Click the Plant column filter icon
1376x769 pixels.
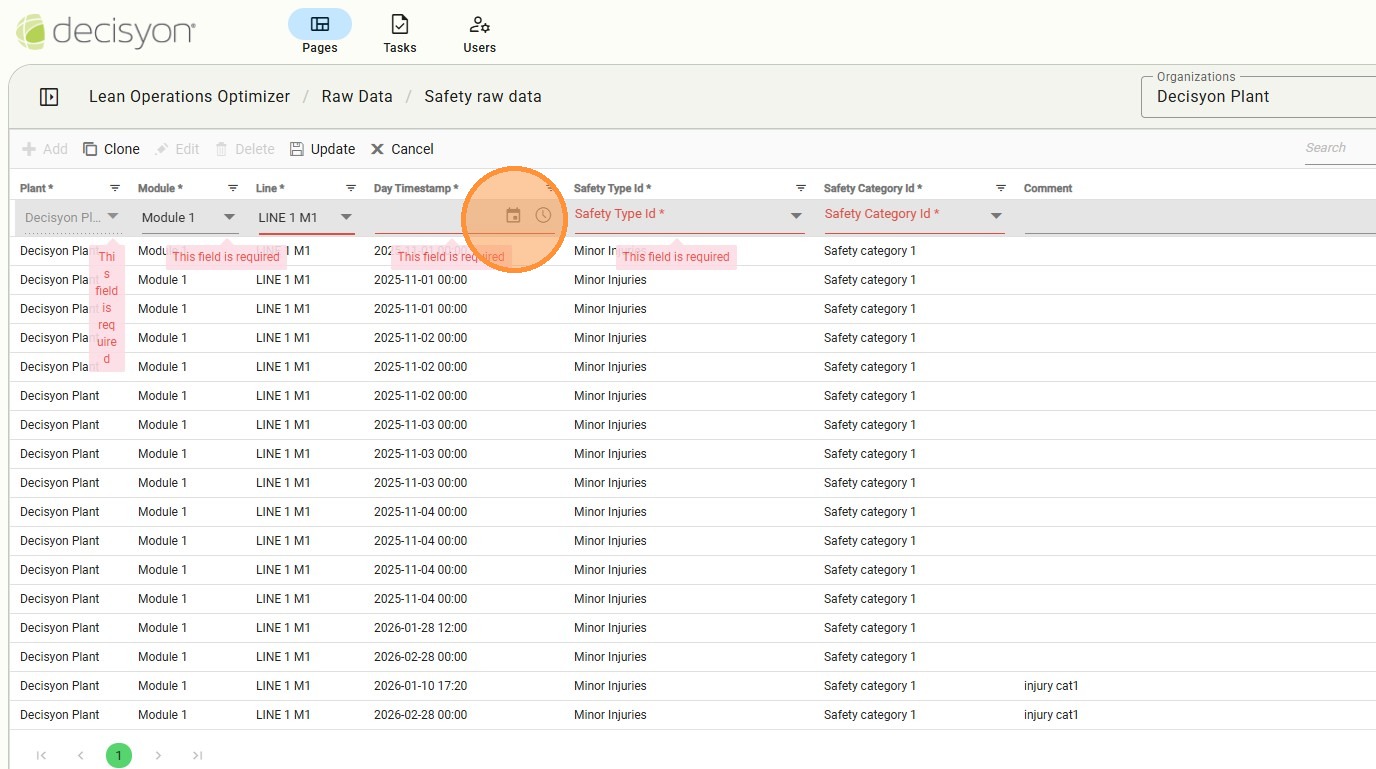tap(115, 188)
